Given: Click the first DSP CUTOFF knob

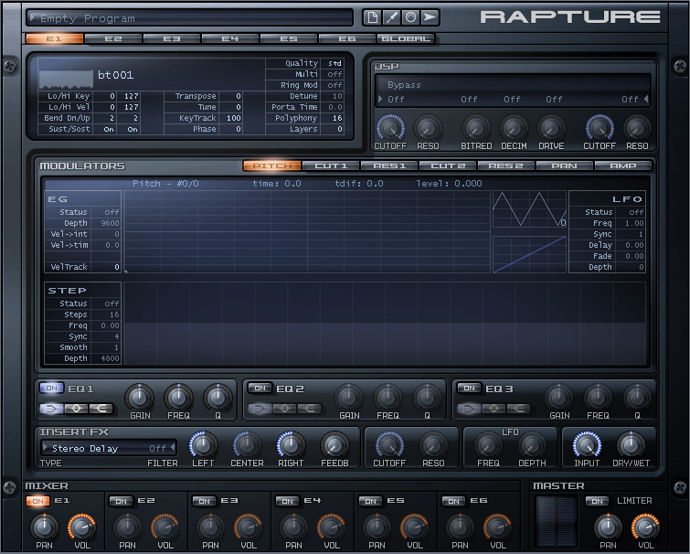Looking at the screenshot, I should pos(390,128).
